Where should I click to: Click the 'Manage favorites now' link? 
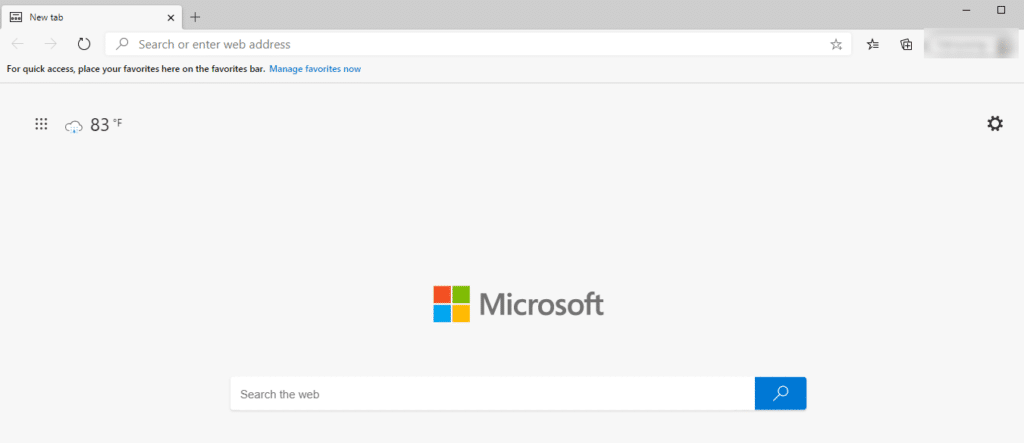pyautogui.click(x=315, y=69)
